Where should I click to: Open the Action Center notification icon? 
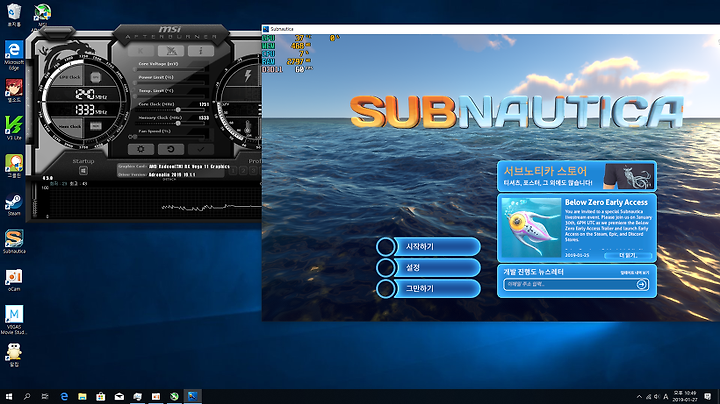coord(708,397)
